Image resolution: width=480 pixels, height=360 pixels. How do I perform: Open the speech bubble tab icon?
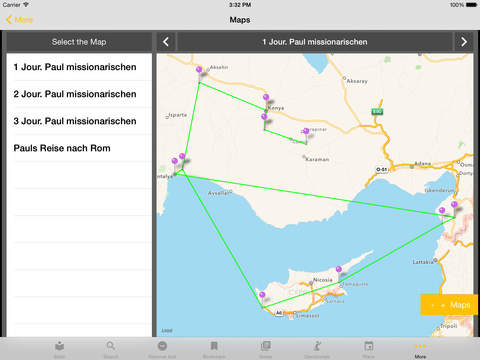coord(162,346)
